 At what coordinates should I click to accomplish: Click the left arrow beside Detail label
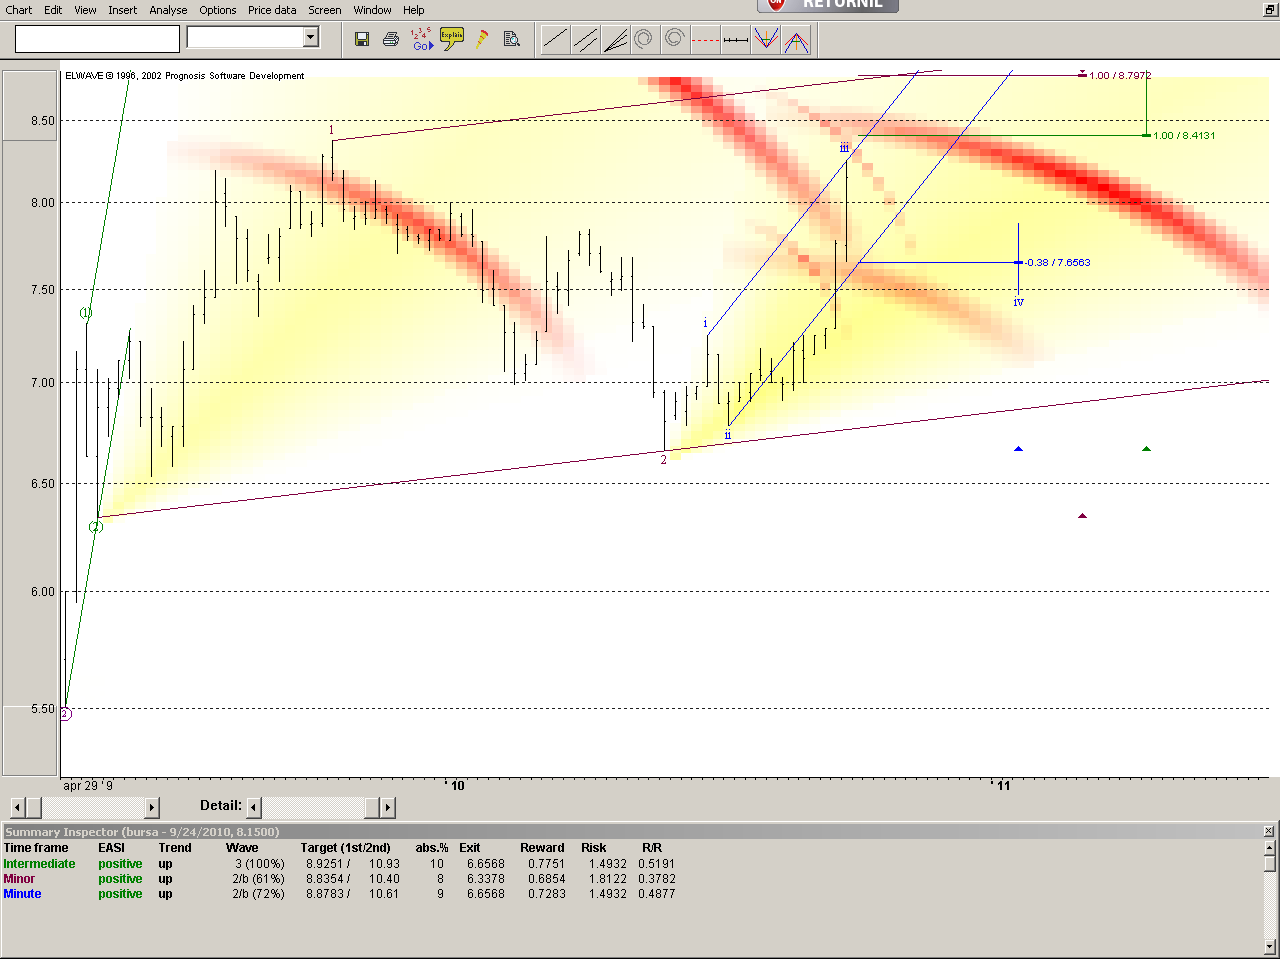pos(253,807)
